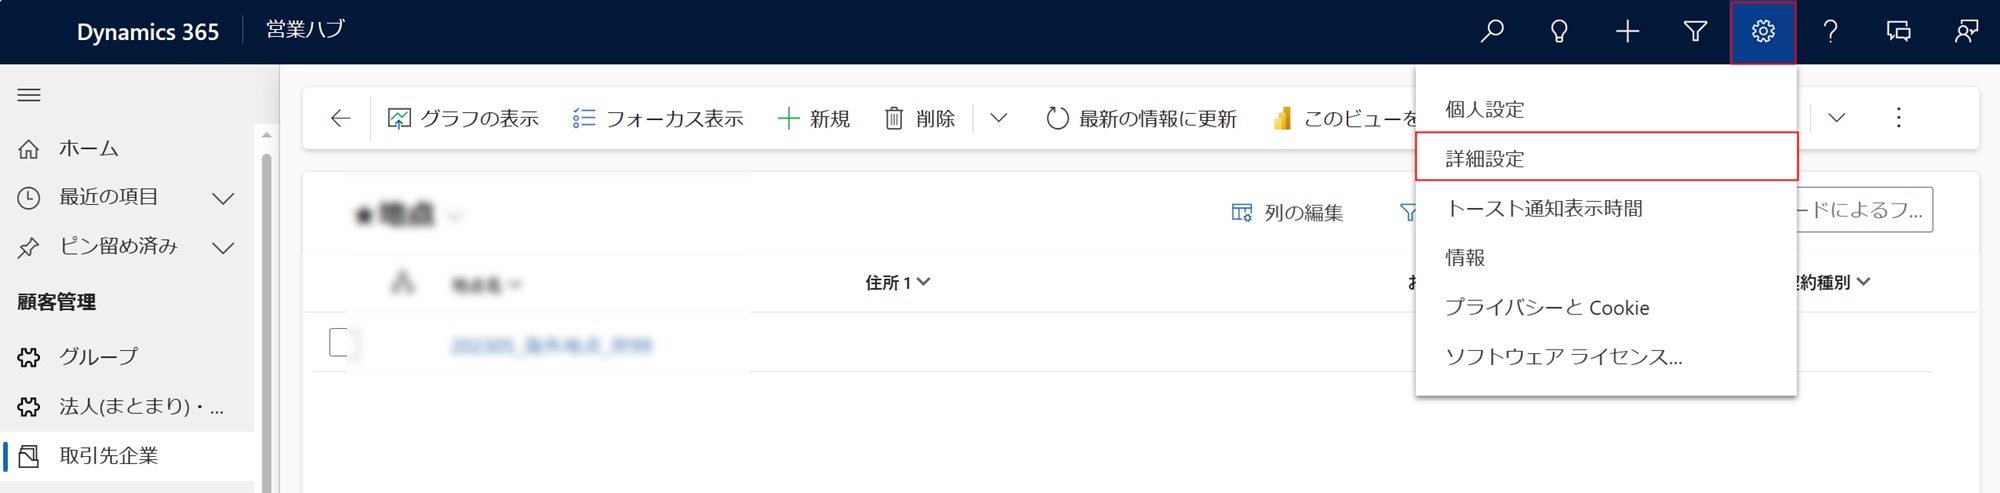Open the vertical ellipsis overflow menu

1898,118
